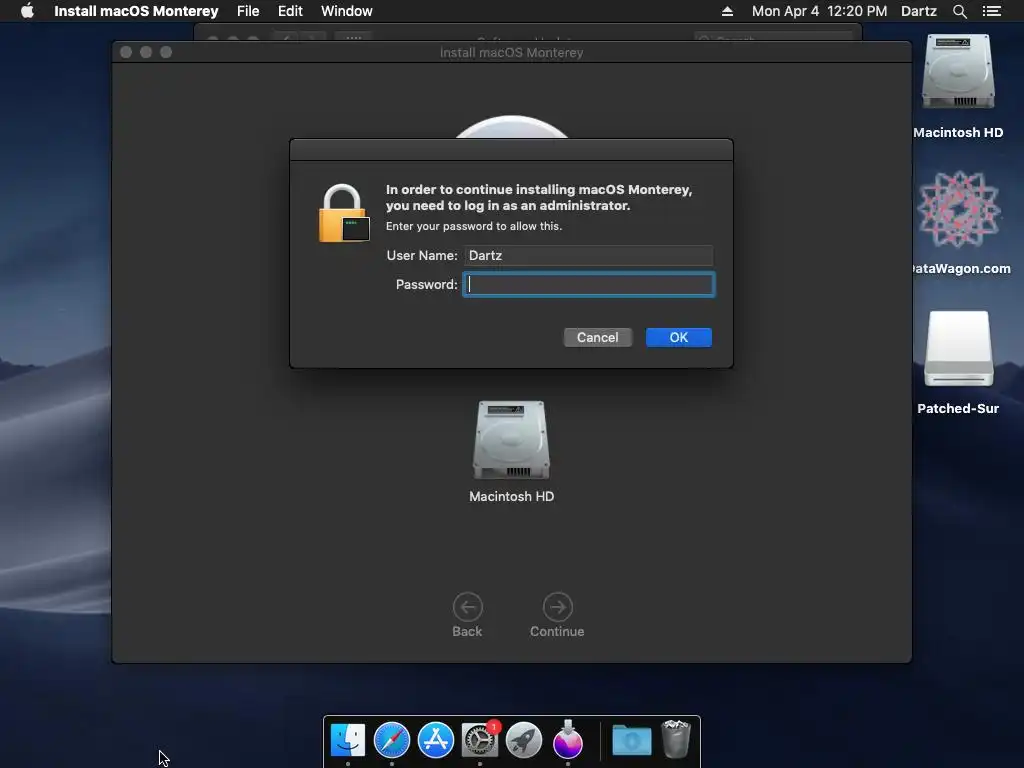The image size is (1024, 768).
Task: Click the Password field in the dialog
Action: point(588,285)
